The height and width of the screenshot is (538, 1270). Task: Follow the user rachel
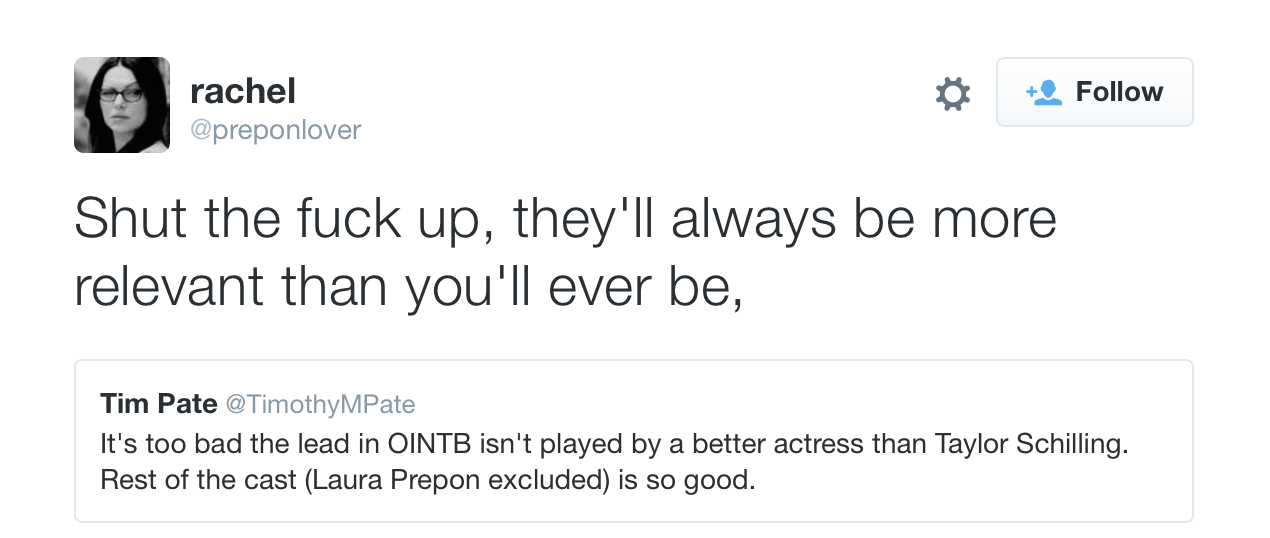1094,92
